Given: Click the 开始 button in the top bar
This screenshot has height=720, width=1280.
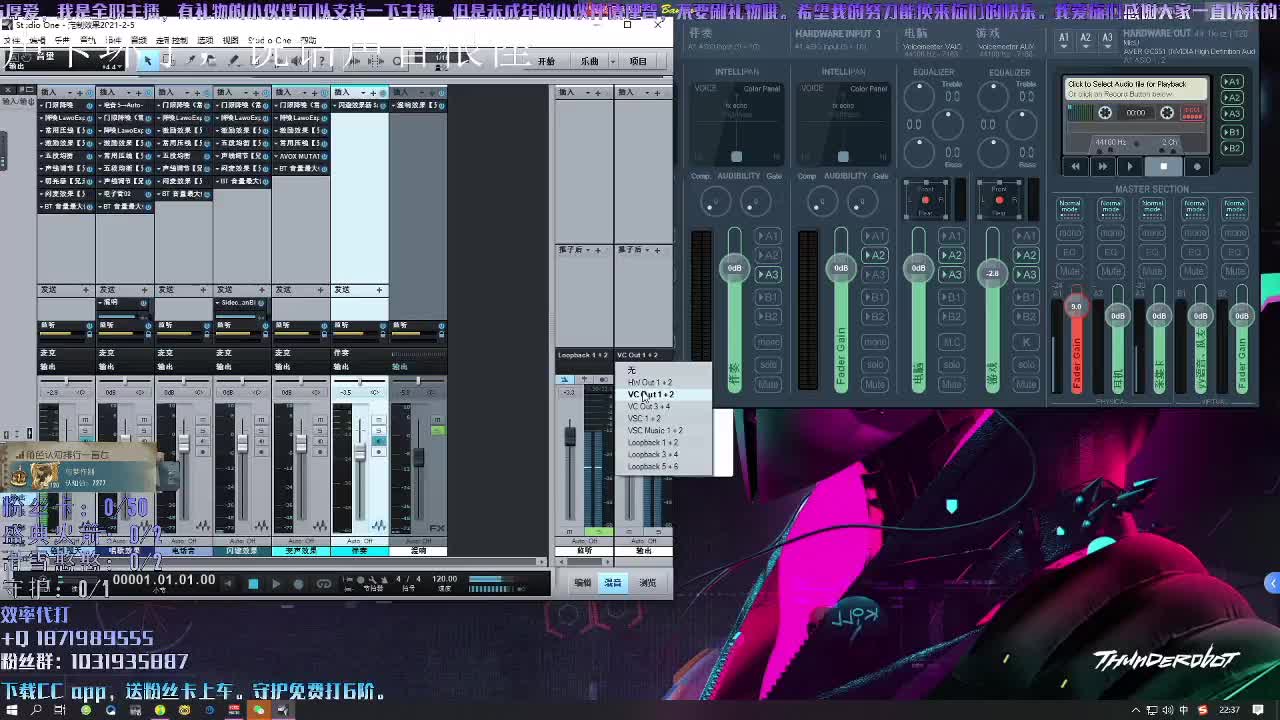Looking at the screenshot, I should coord(546,61).
